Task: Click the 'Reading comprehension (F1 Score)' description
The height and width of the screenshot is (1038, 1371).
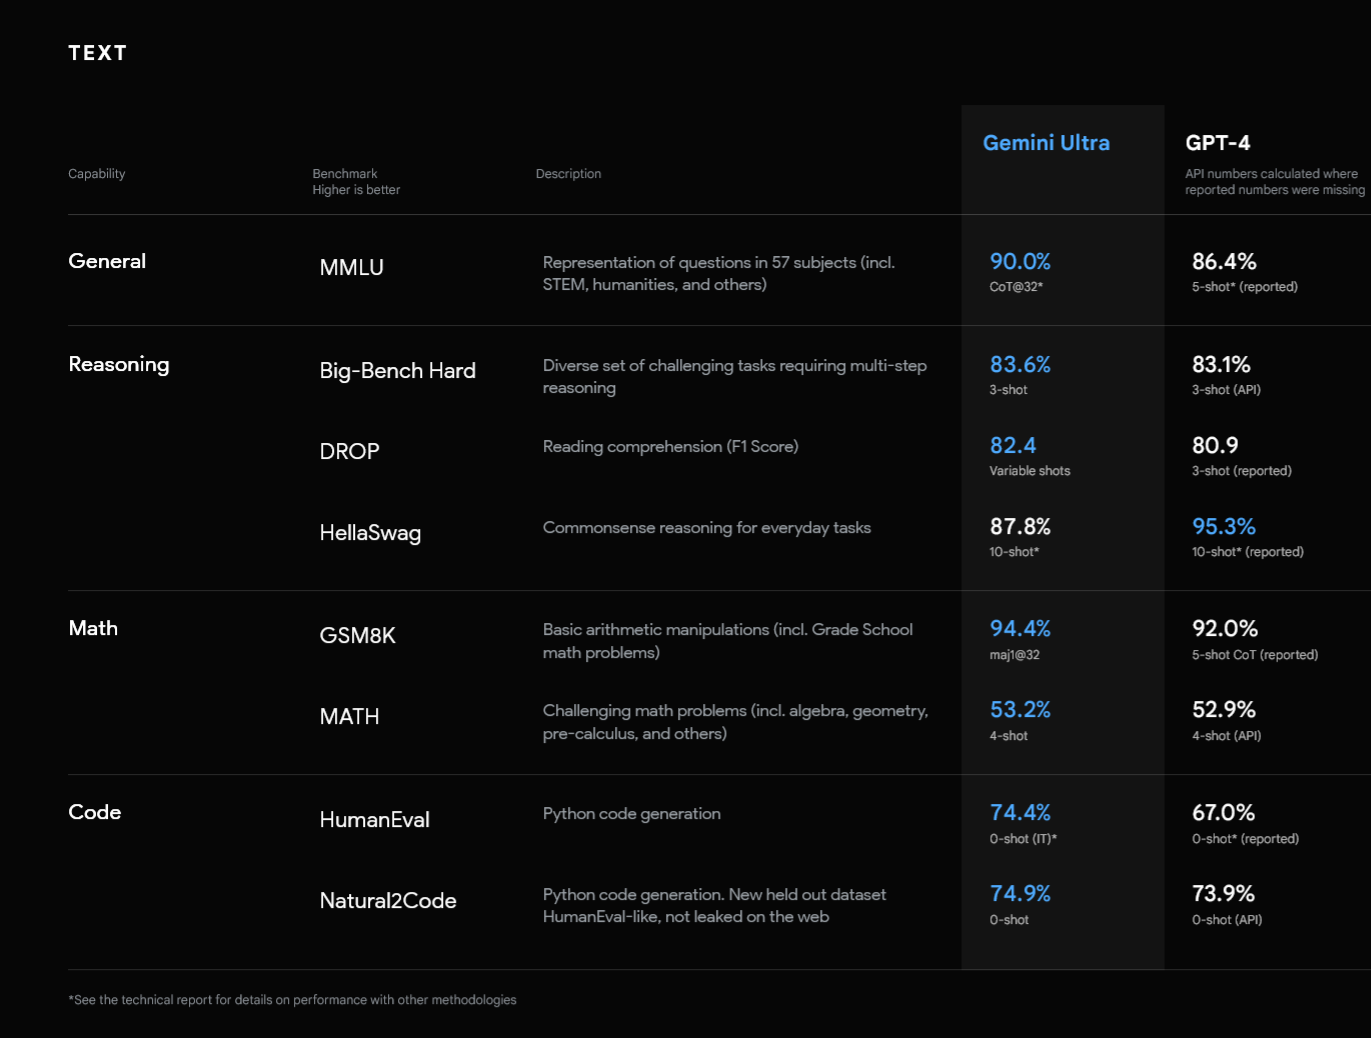Action: tap(670, 447)
